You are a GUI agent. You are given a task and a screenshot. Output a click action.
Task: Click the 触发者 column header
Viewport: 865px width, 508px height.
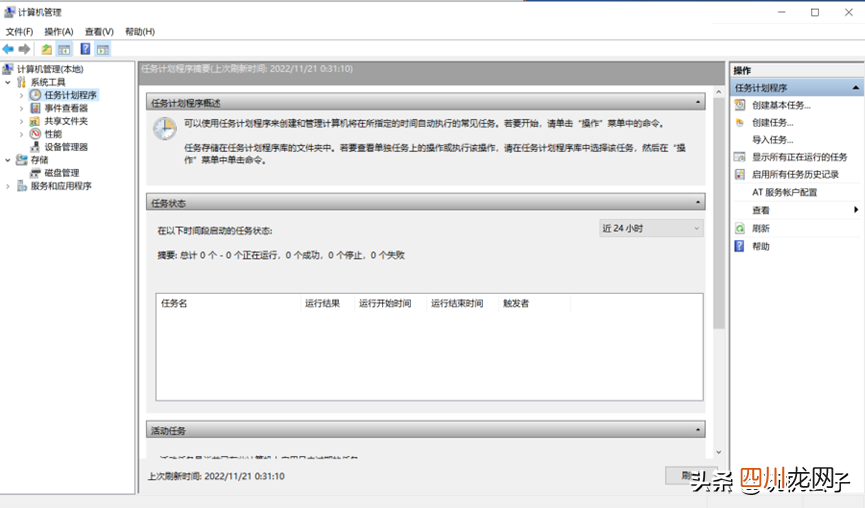535,303
